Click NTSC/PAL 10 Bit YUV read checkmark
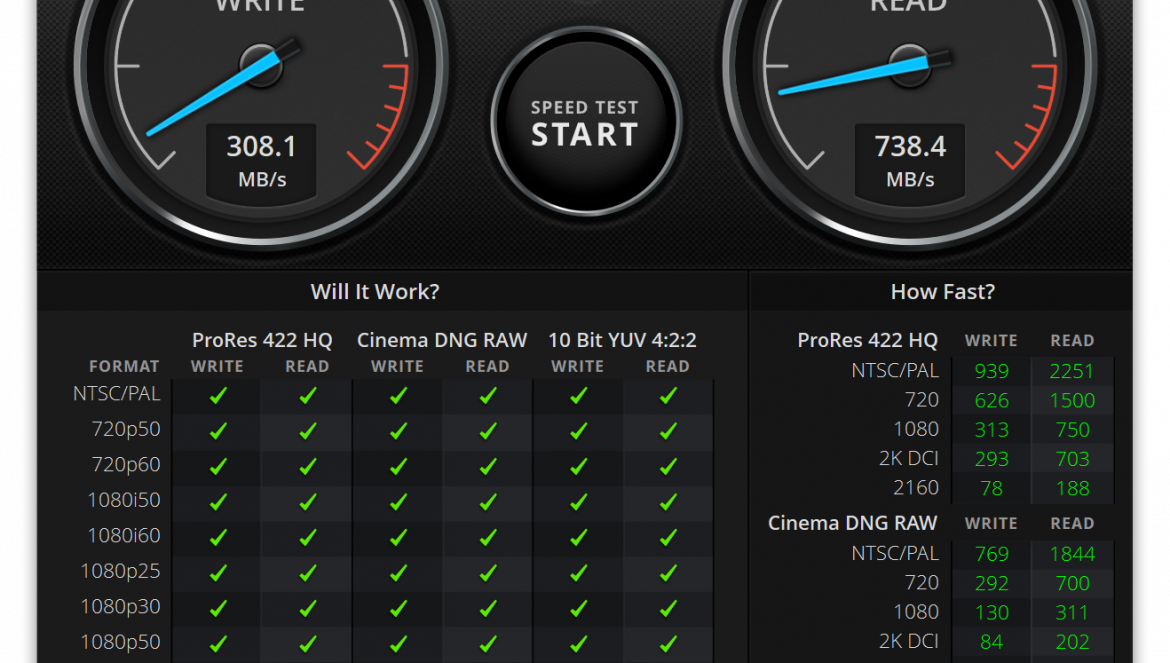The height and width of the screenshot is (663, 1170). pos(668,396)
